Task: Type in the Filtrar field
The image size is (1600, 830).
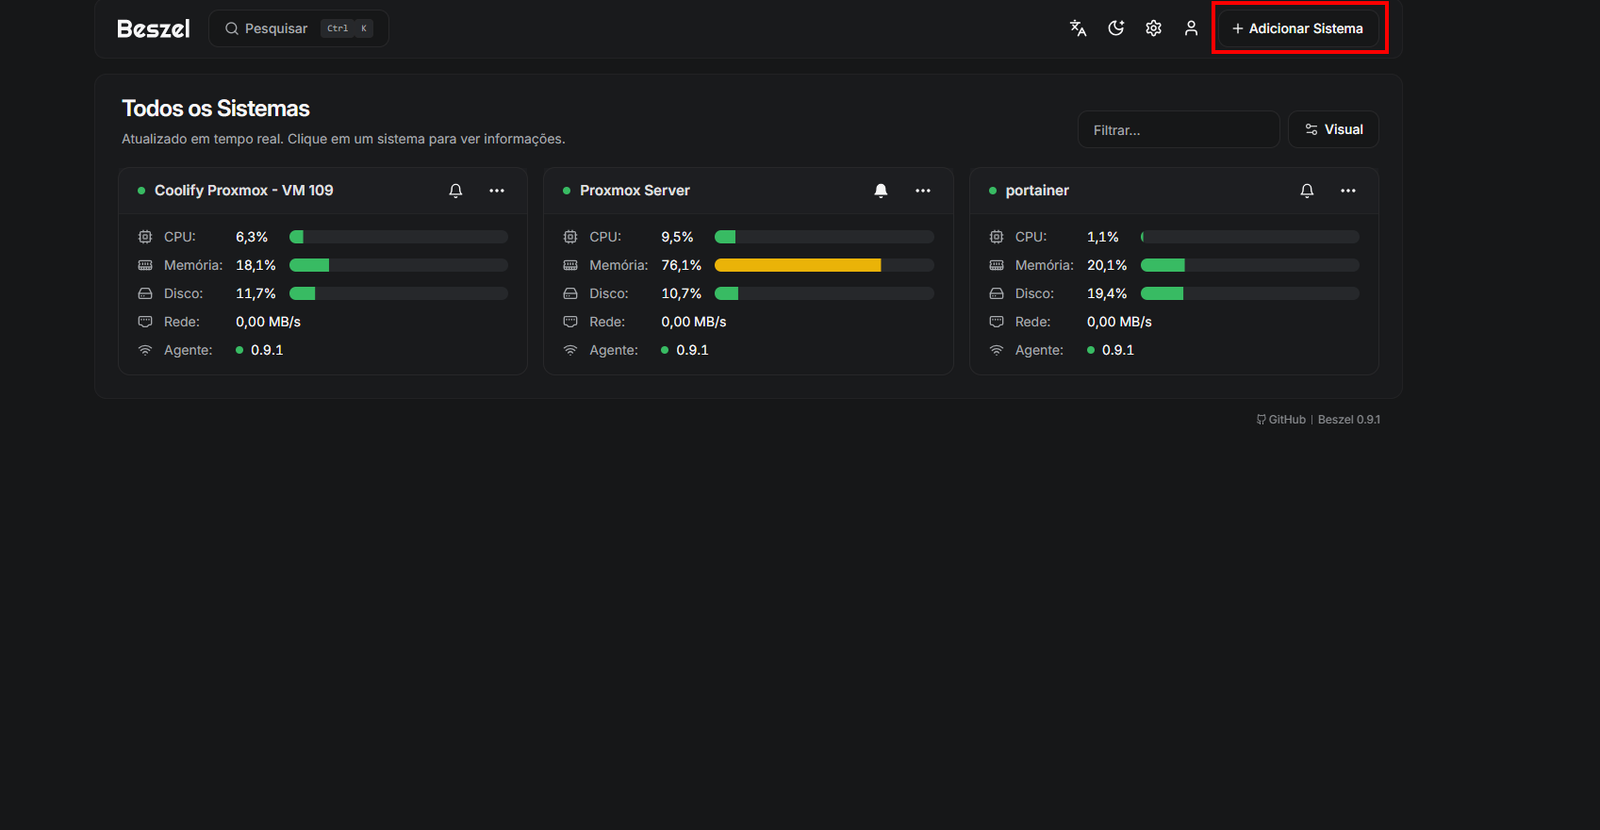Action: (x=1178, y=130)
